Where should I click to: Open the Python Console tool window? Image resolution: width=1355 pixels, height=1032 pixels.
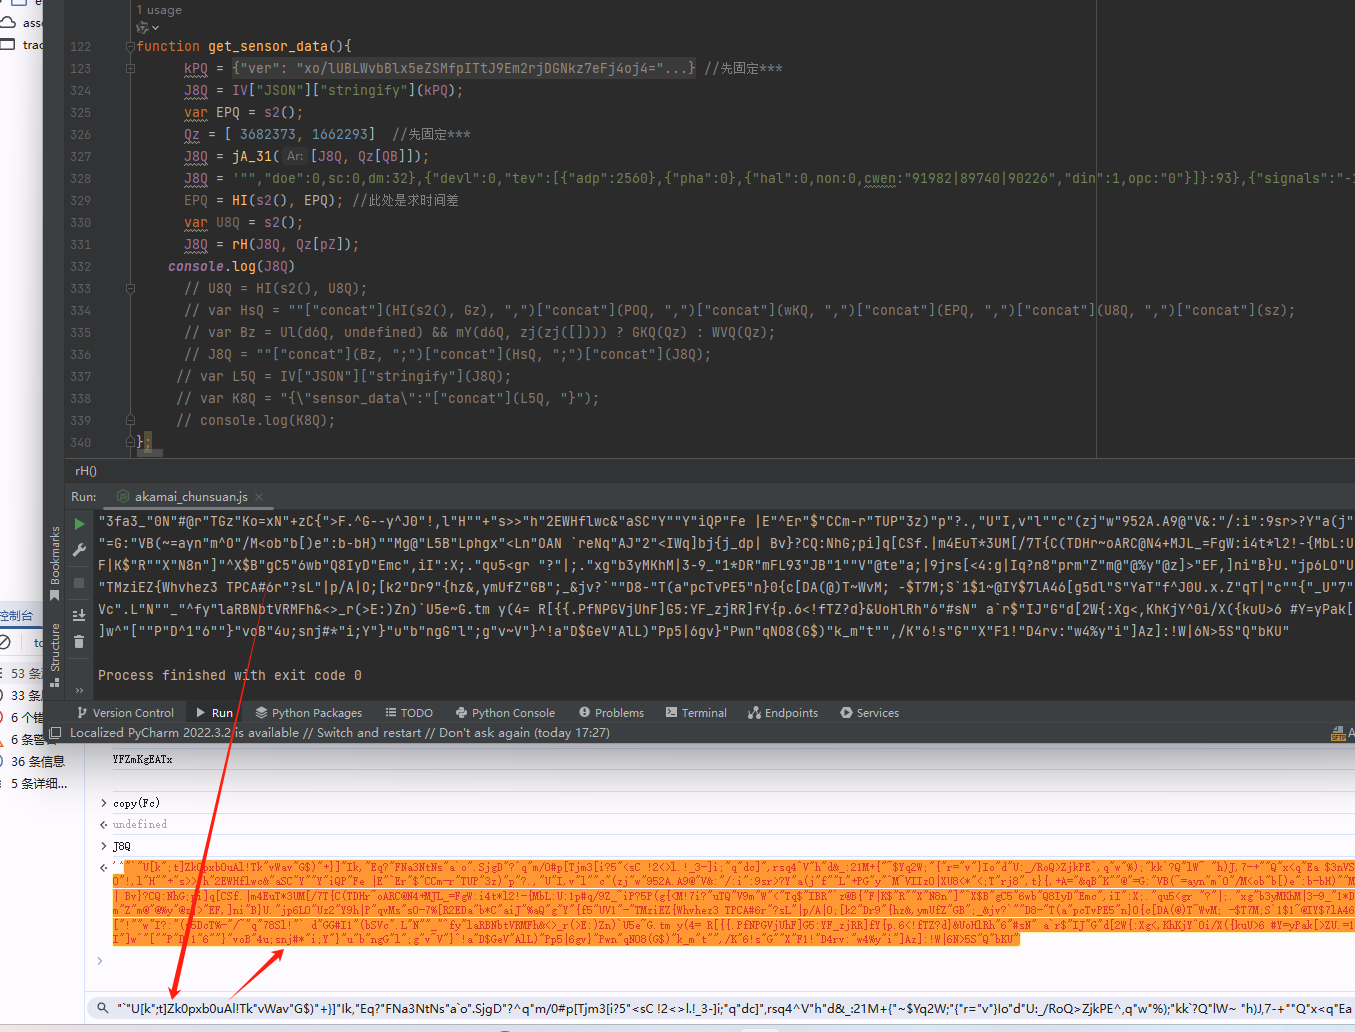(x=505, y=713)
